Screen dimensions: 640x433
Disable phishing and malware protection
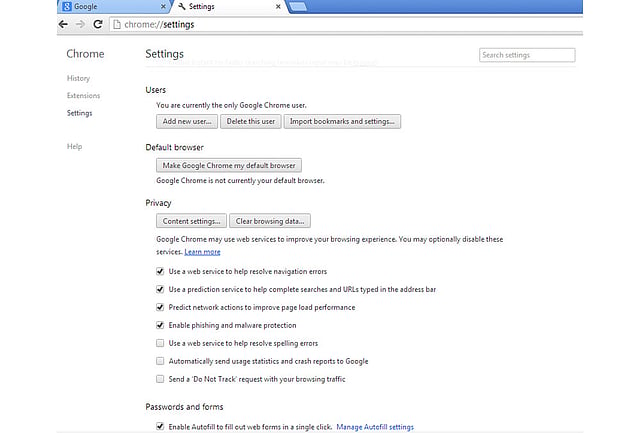[x=160, y=325]
